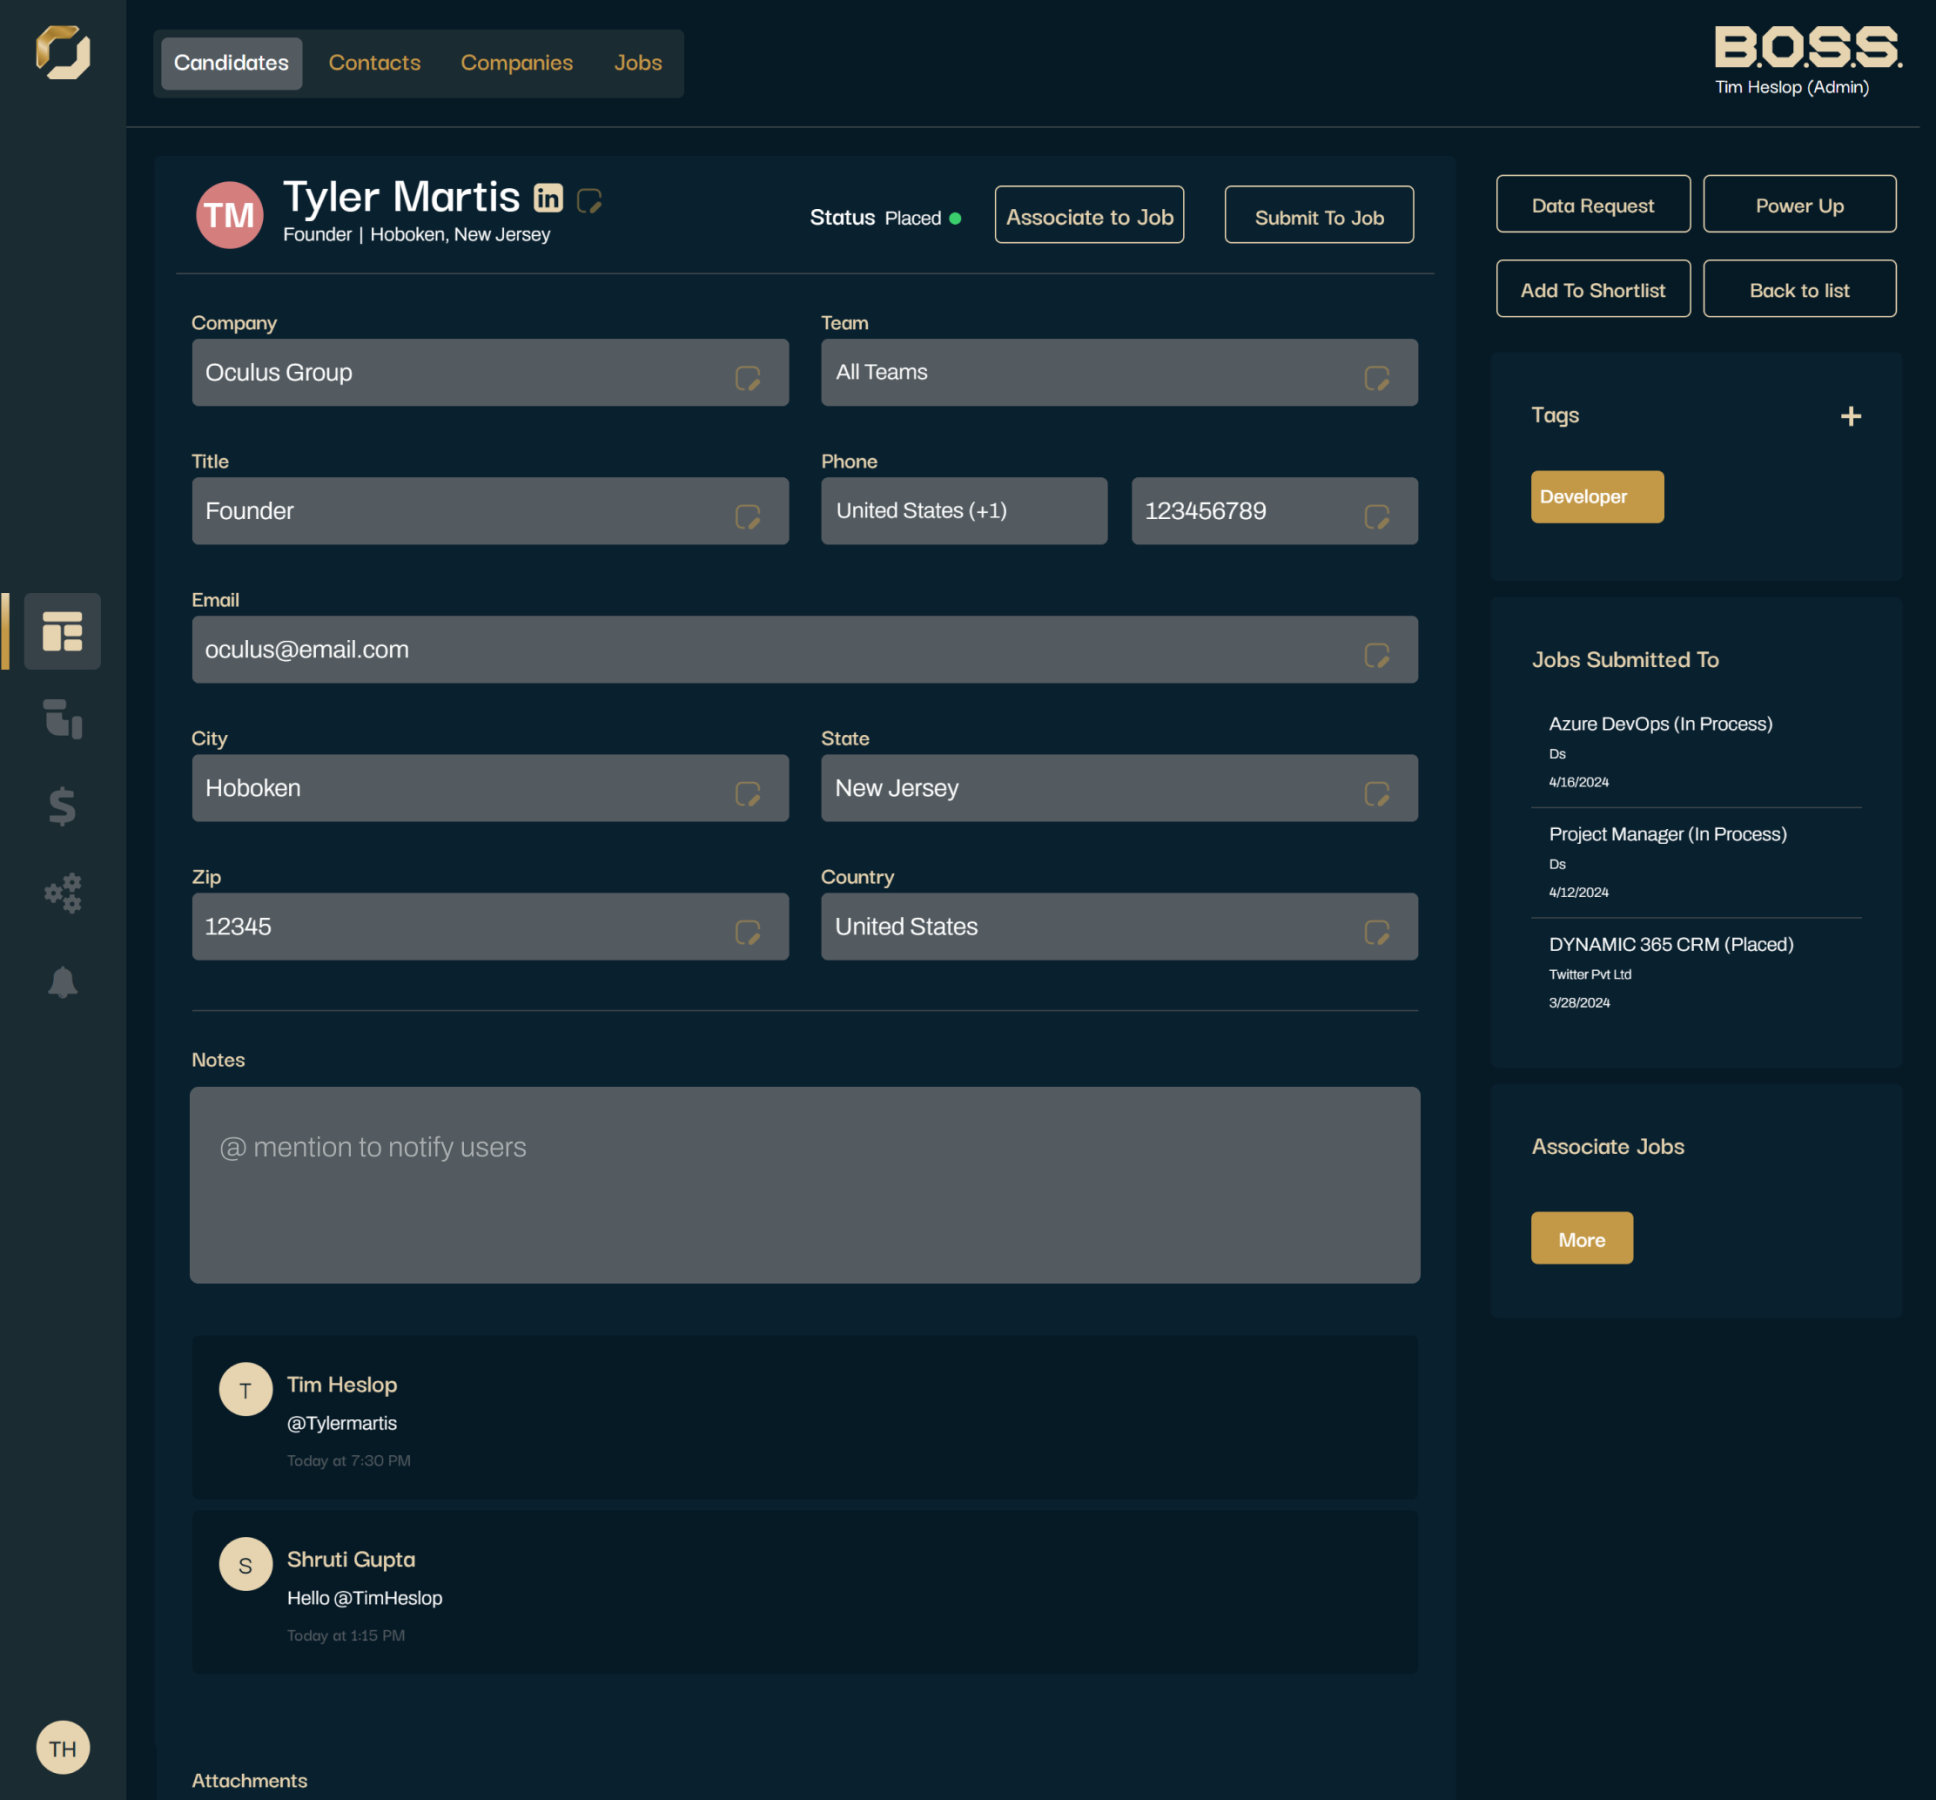Click into the Notes mention text area
The width and height of the screenshot is (1936, 1800).
[804, 1185]
